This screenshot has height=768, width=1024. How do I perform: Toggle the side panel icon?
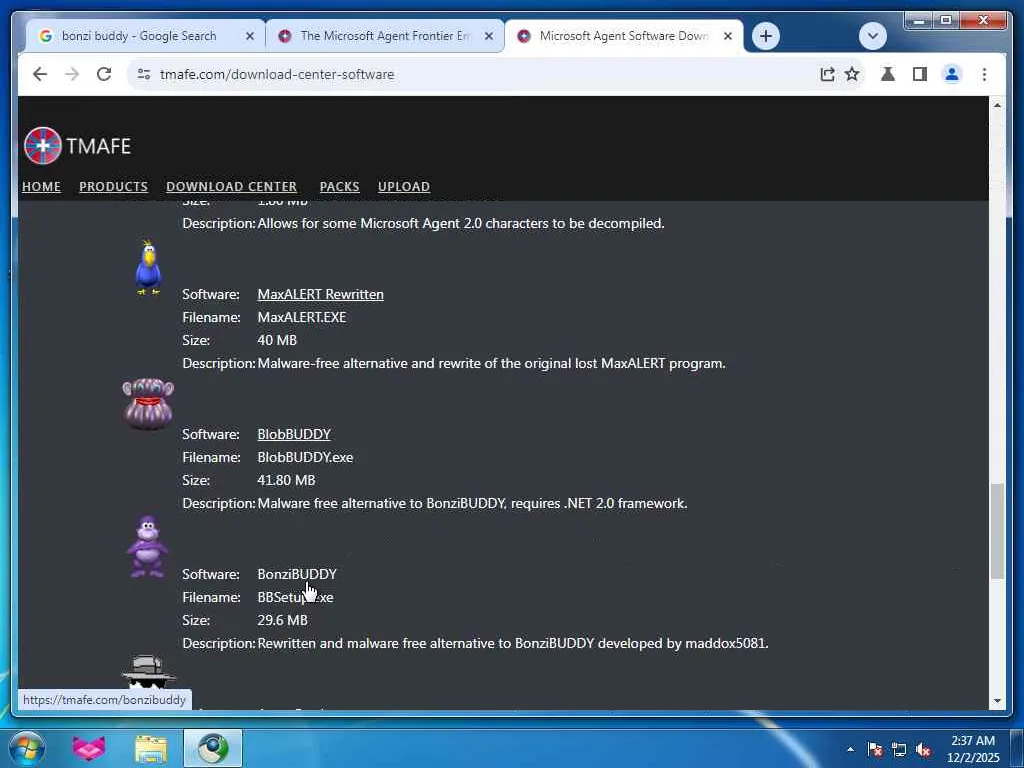[x=920, y=74]
